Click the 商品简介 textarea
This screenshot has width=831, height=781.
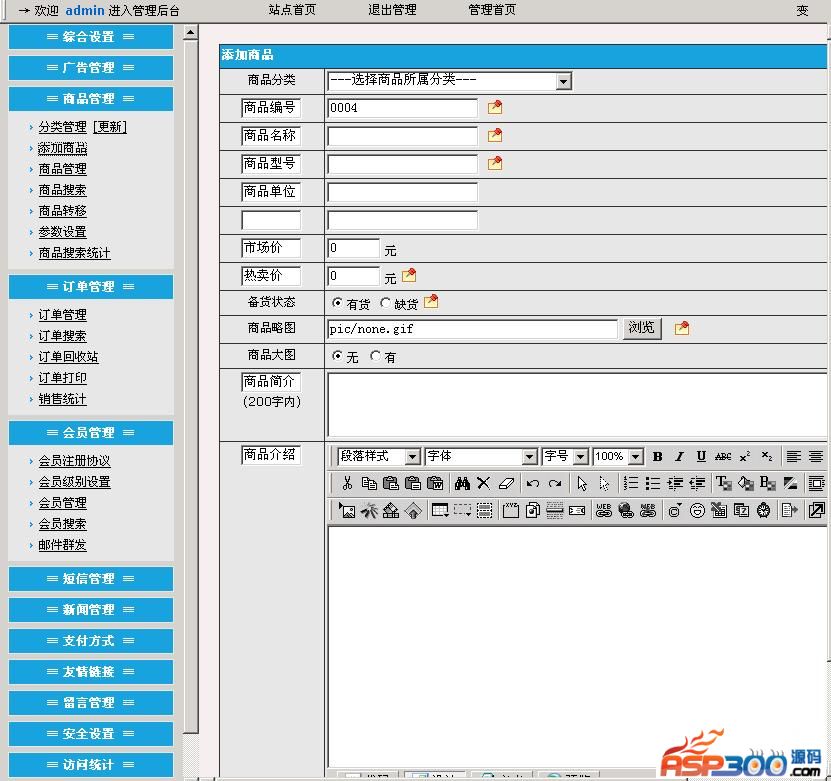577,405
